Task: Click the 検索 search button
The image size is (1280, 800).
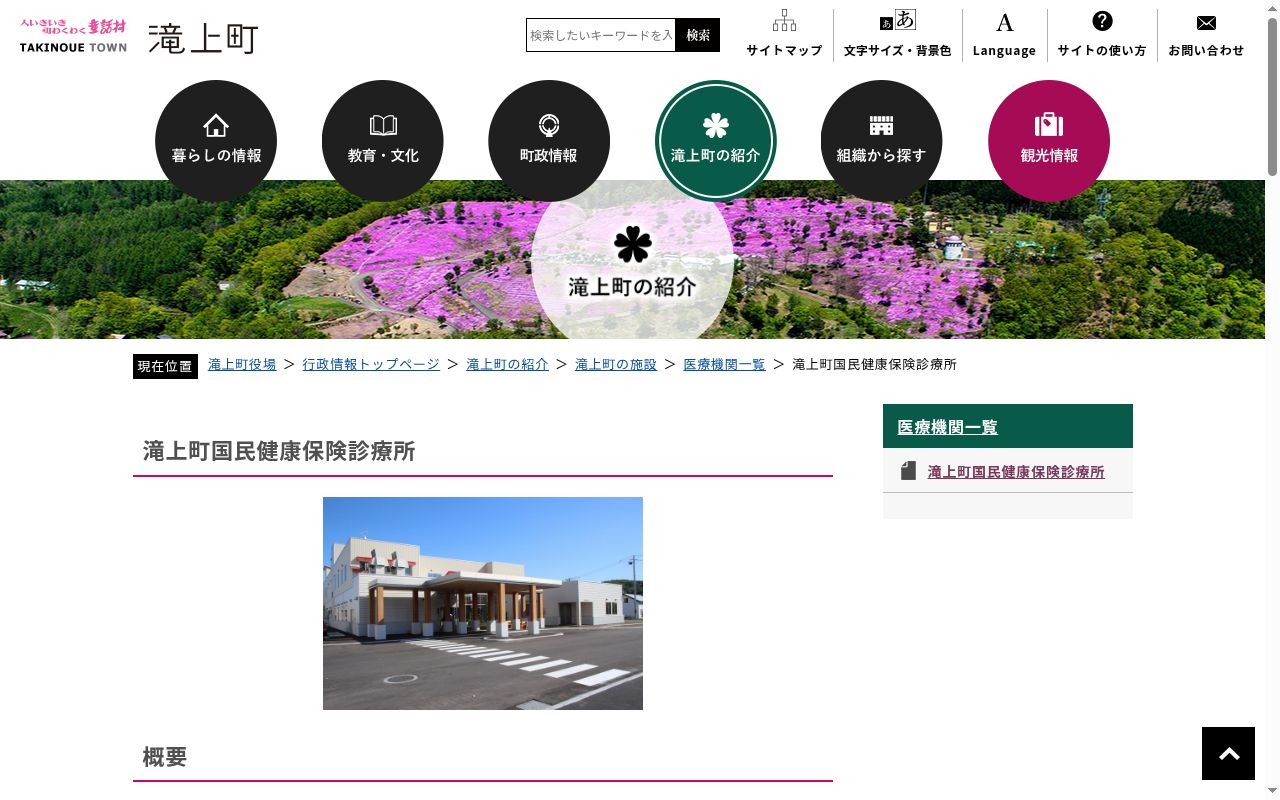Action: coord(698,35)
